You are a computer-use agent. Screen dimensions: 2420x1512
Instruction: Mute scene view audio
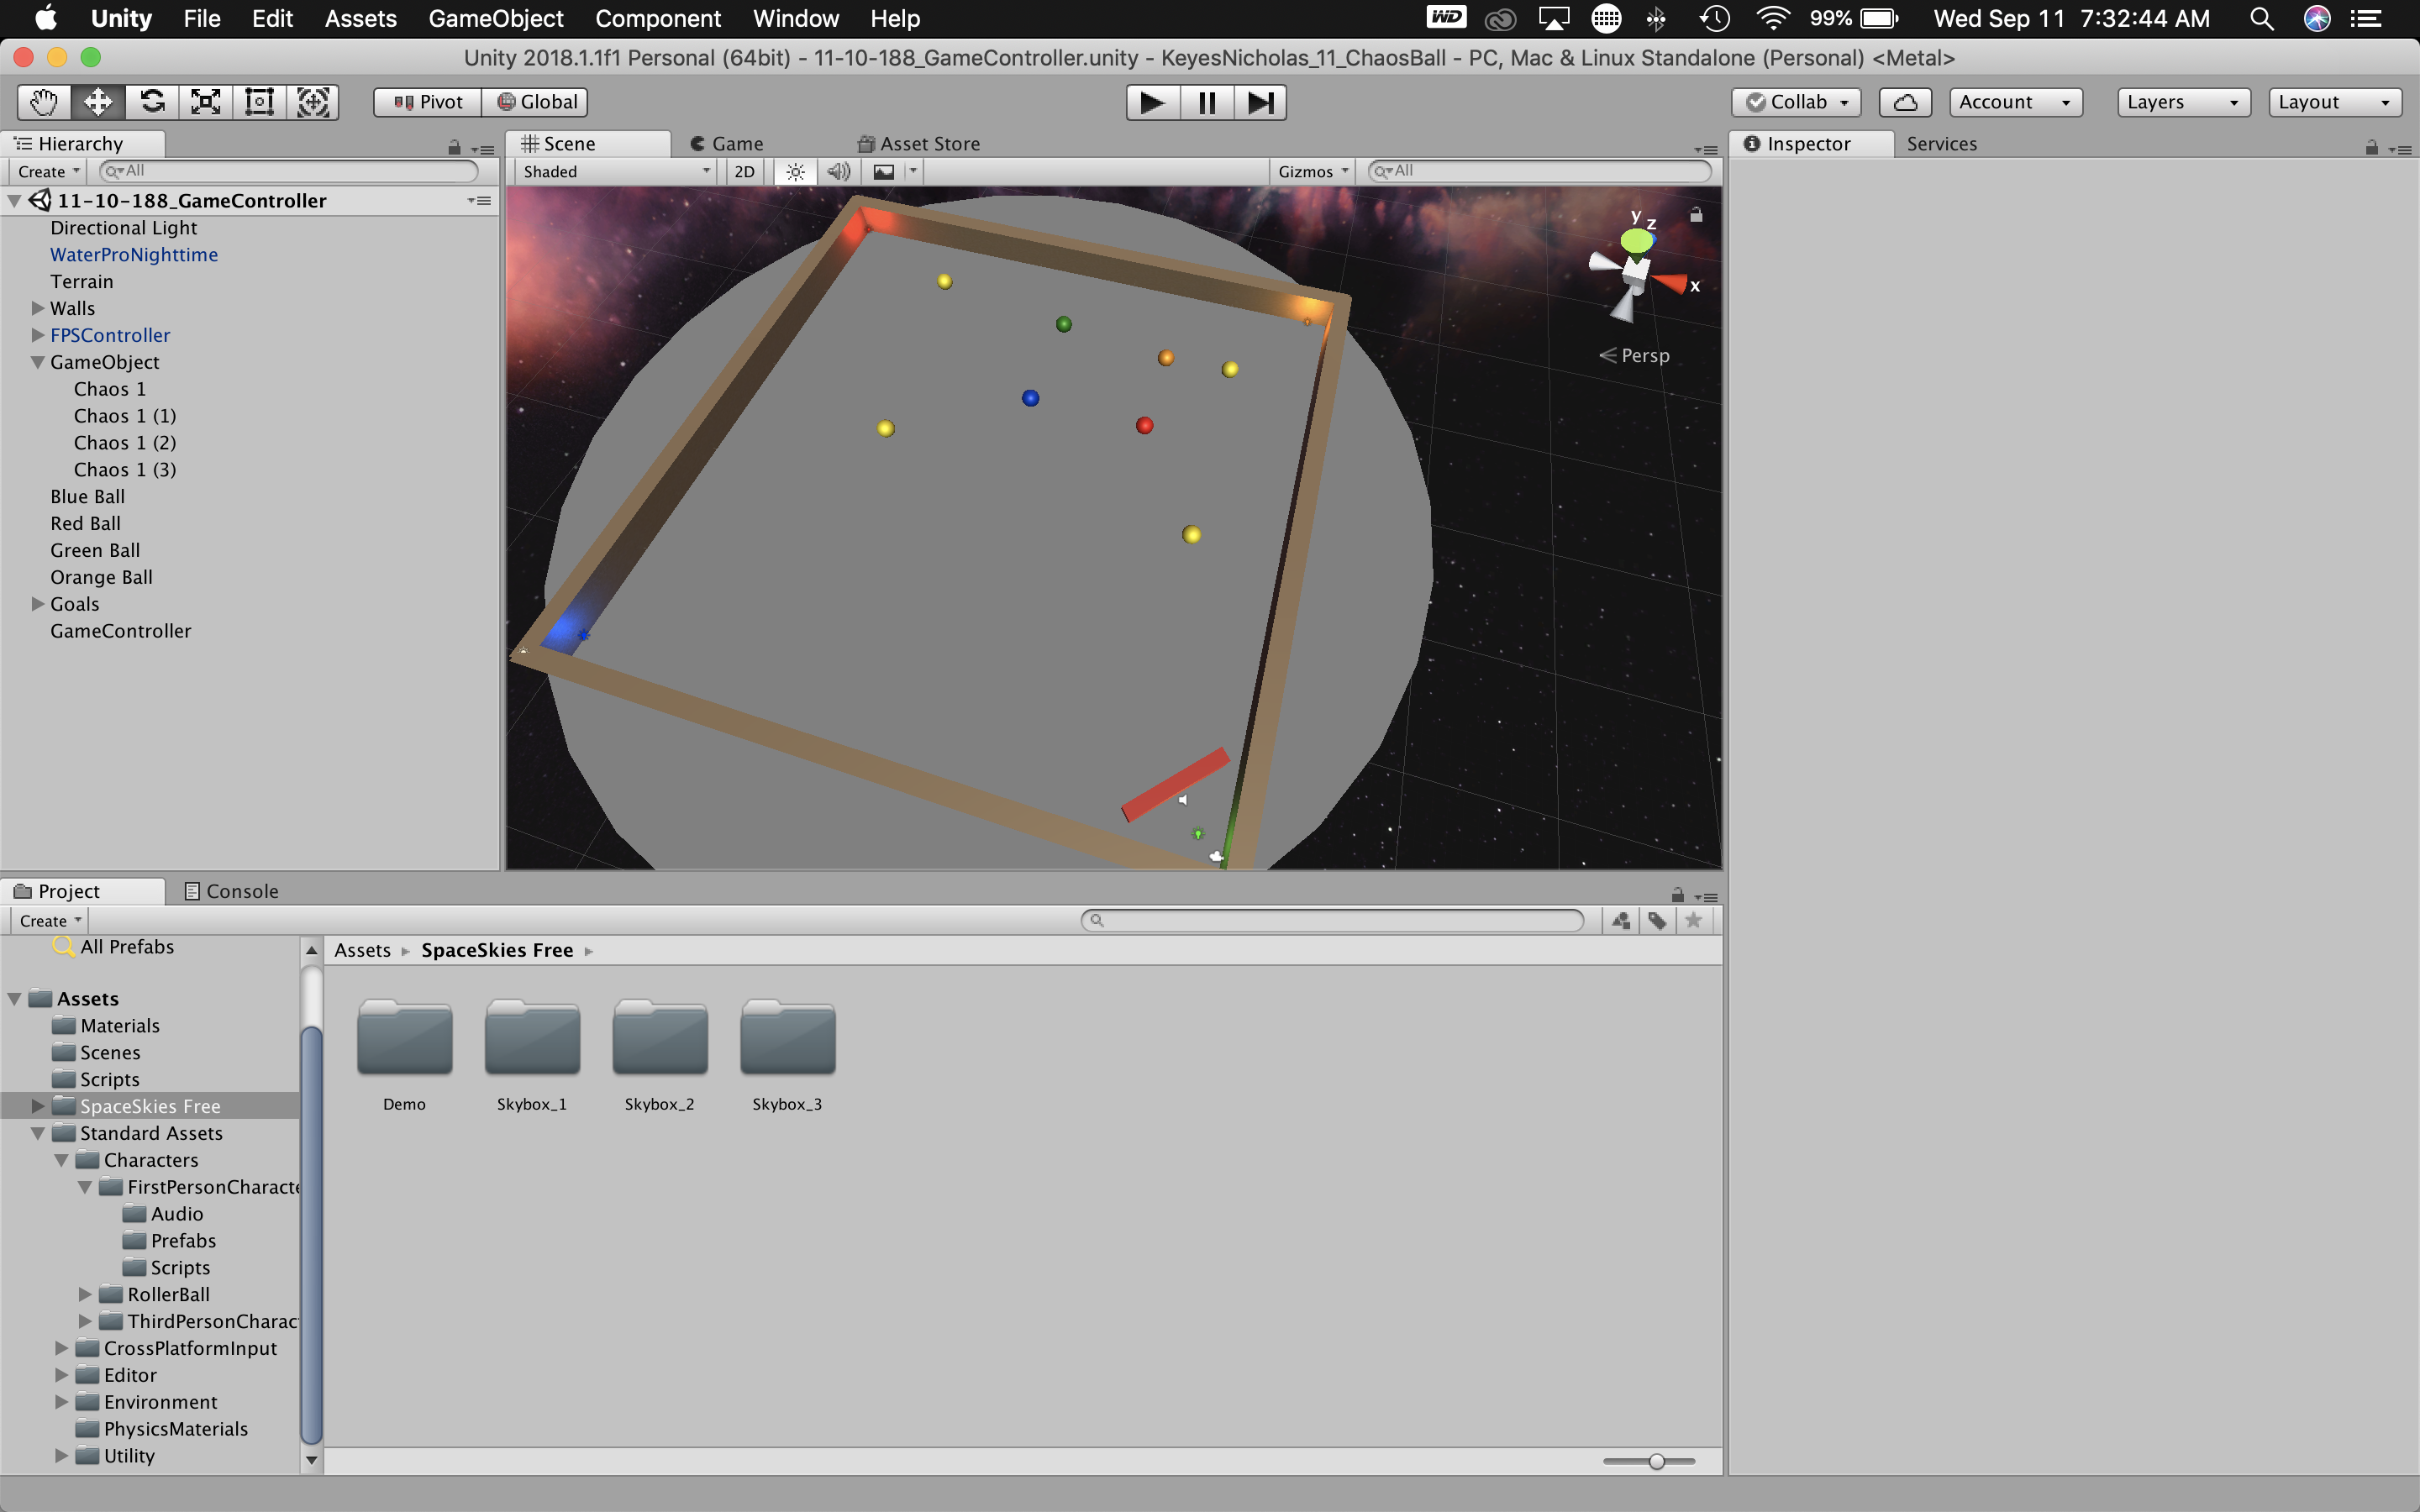[837, 171]
